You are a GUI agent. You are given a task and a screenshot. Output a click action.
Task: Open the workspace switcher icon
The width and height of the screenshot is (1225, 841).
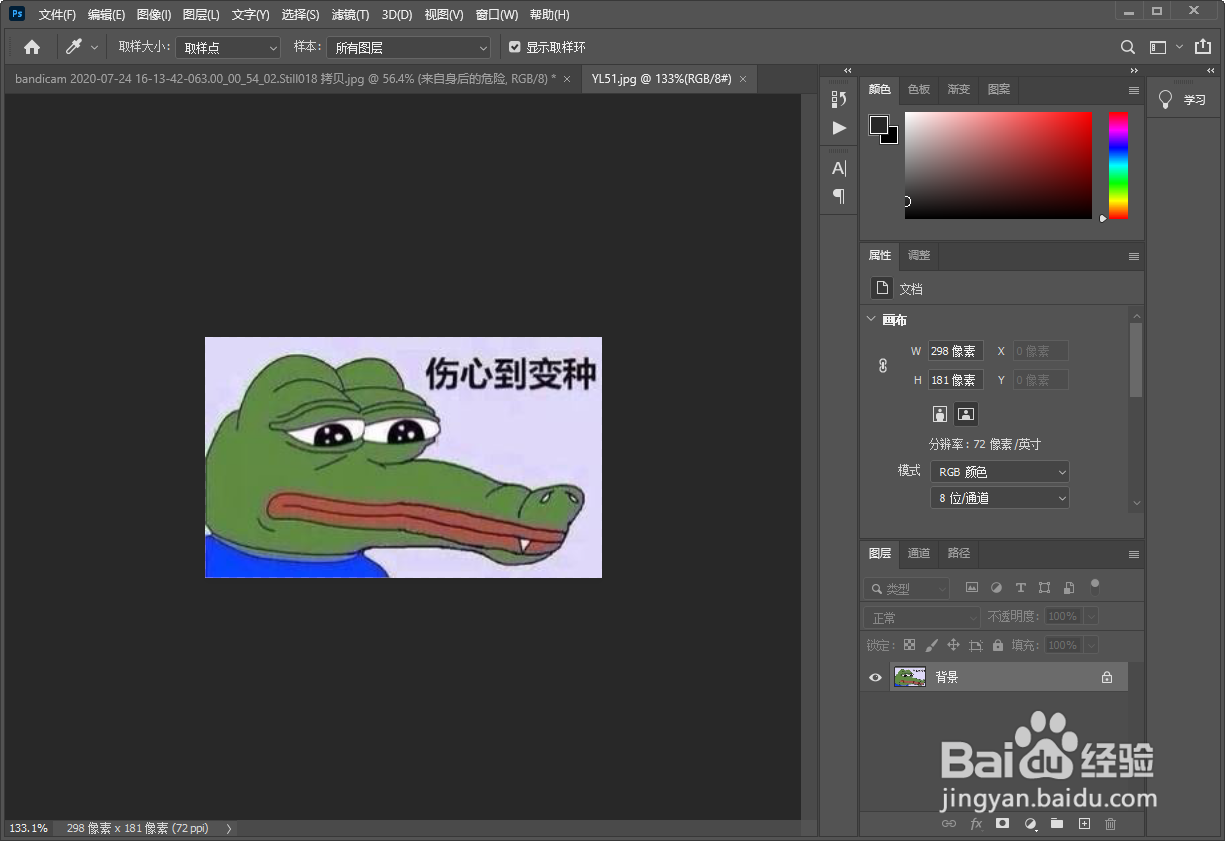pyautogui.click(x=1158, y=47)
